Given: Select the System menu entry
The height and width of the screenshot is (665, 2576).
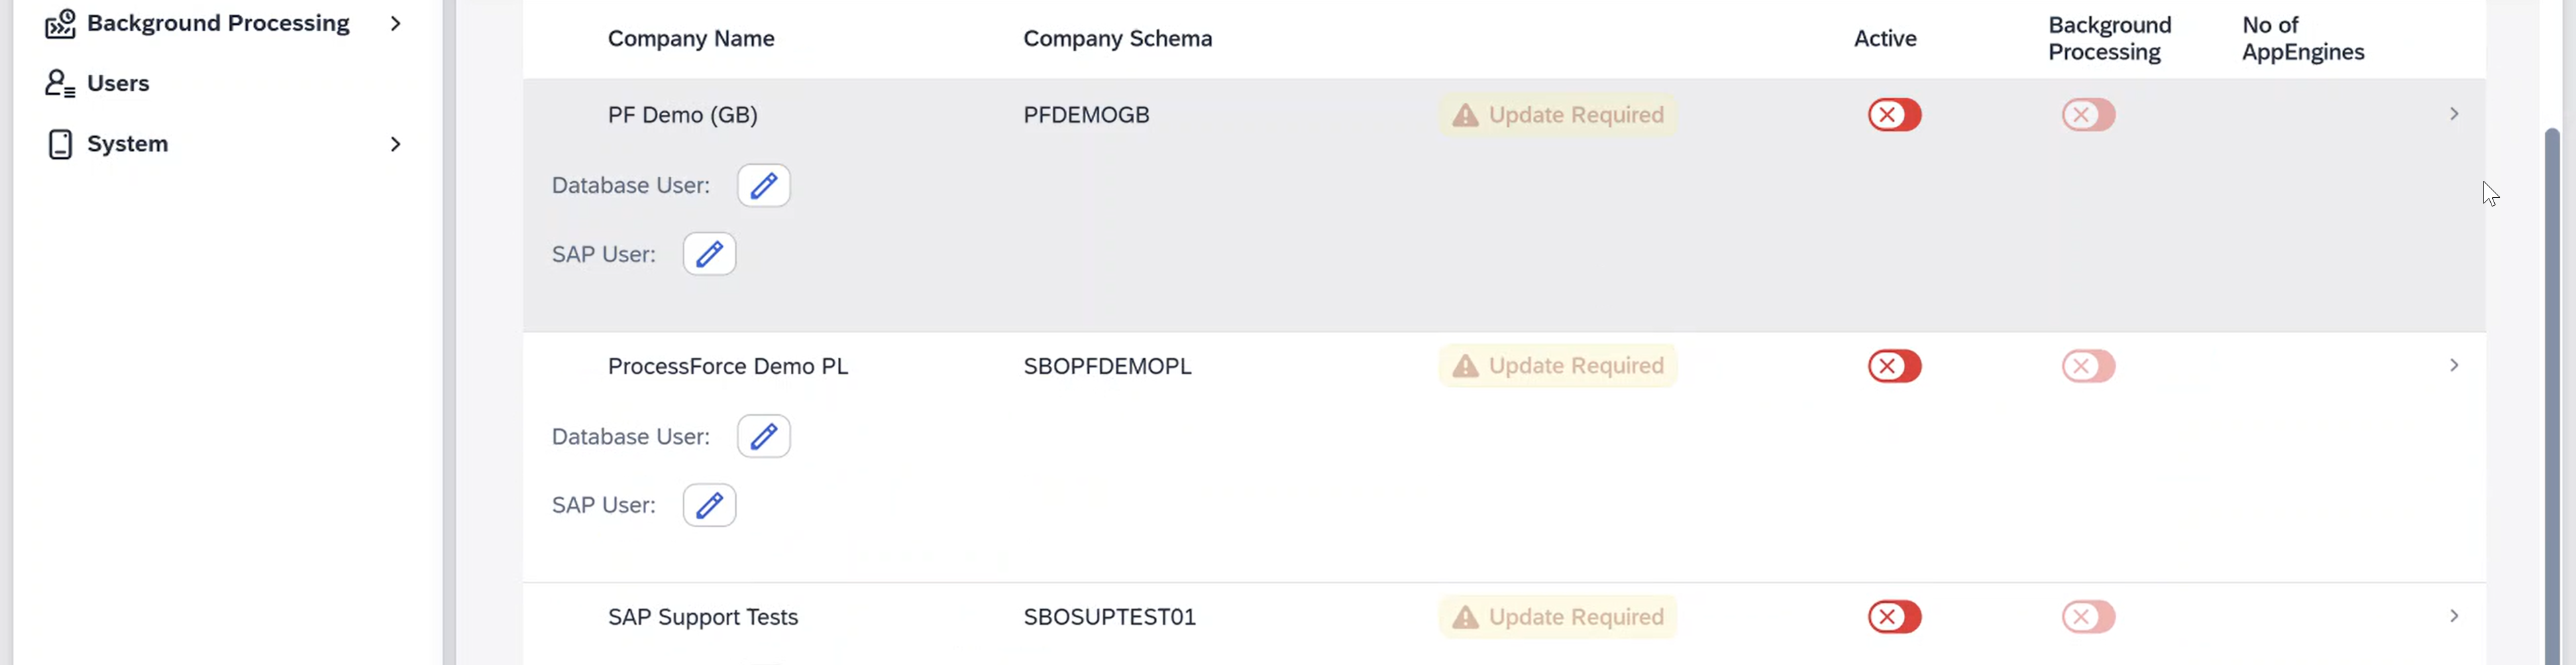Looking at the screenshot, I should (128, 144).
